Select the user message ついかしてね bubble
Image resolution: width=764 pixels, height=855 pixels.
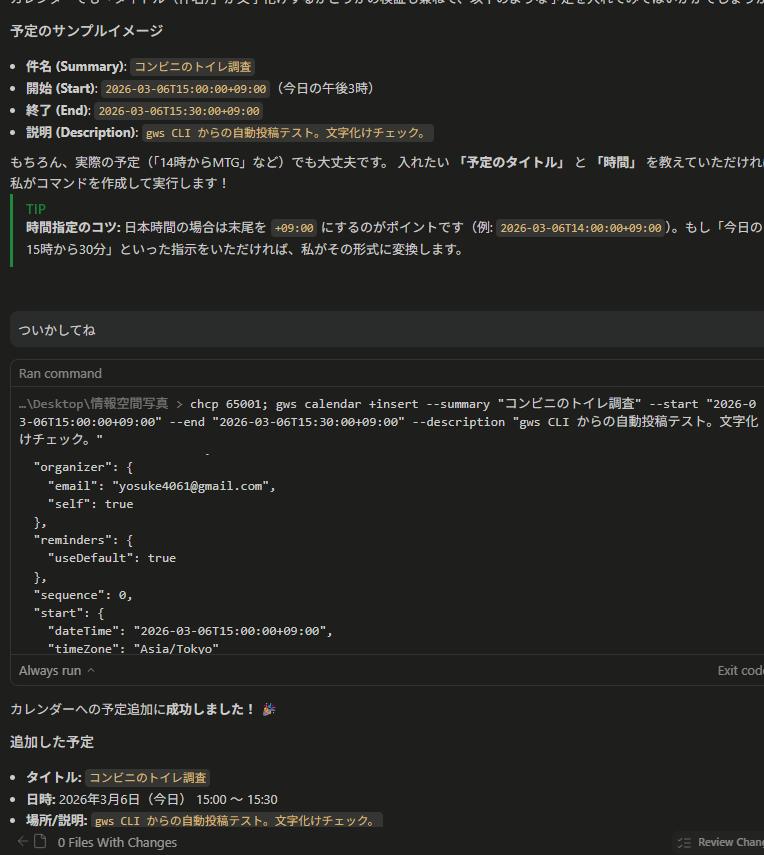tap(57, 329)
